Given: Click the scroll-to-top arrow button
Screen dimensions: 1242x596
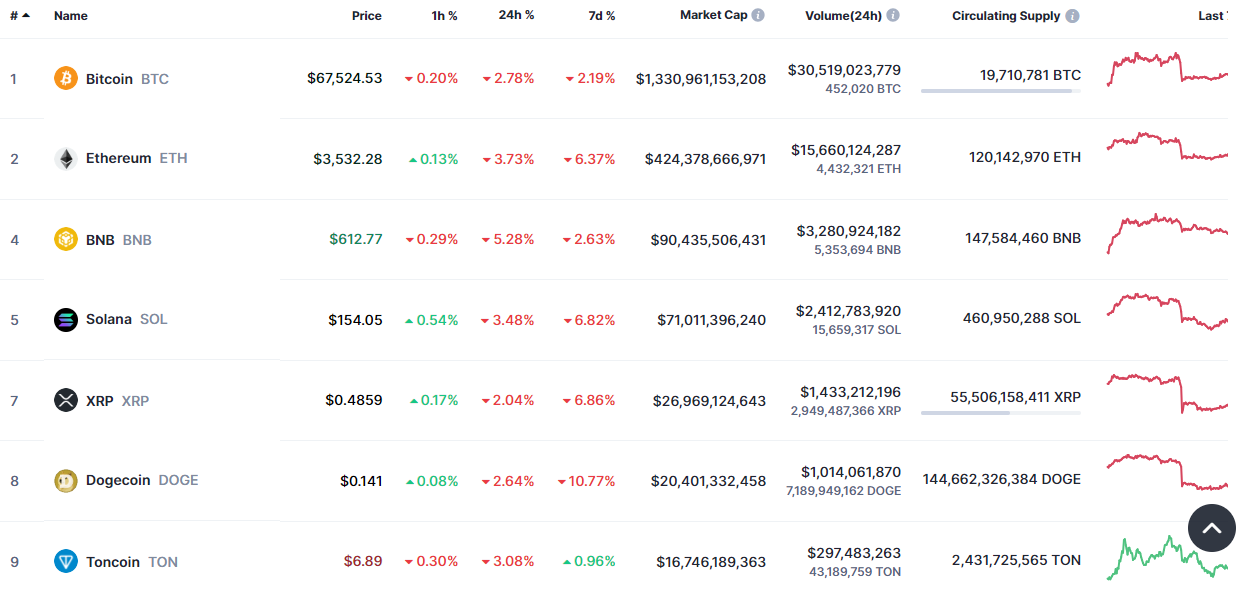Looking at the screenshot, I should 1212,528.
